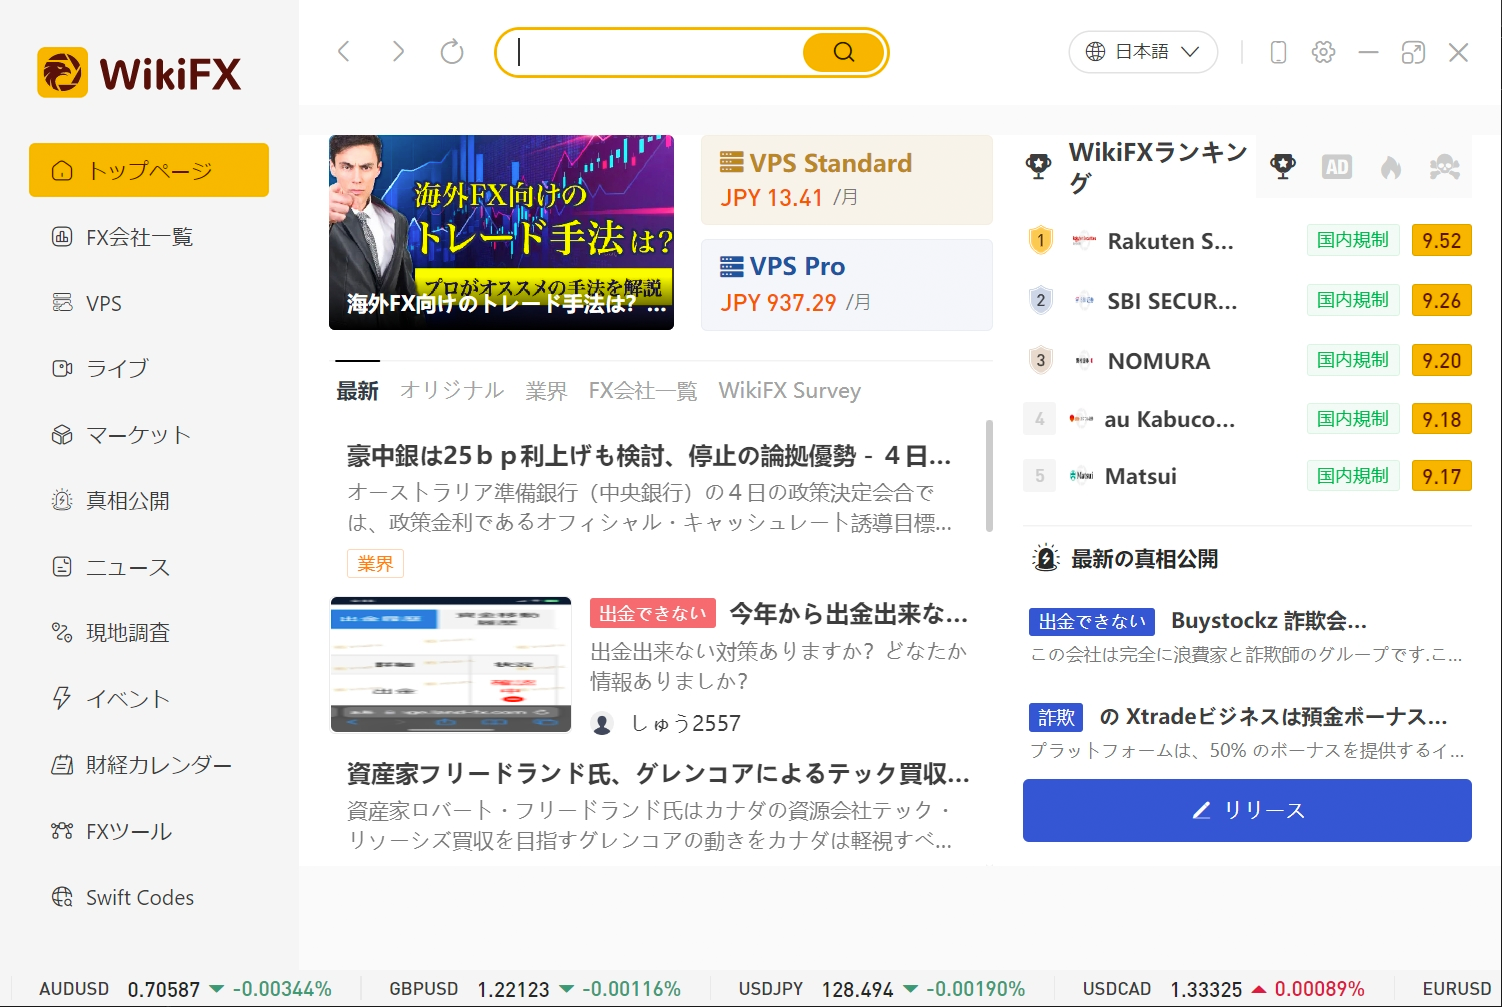Viewport: 1502px width, 1007px height.
Task: Click the red 出金できない tag on post
Action: pyautogui.click(x=652, y=613)
